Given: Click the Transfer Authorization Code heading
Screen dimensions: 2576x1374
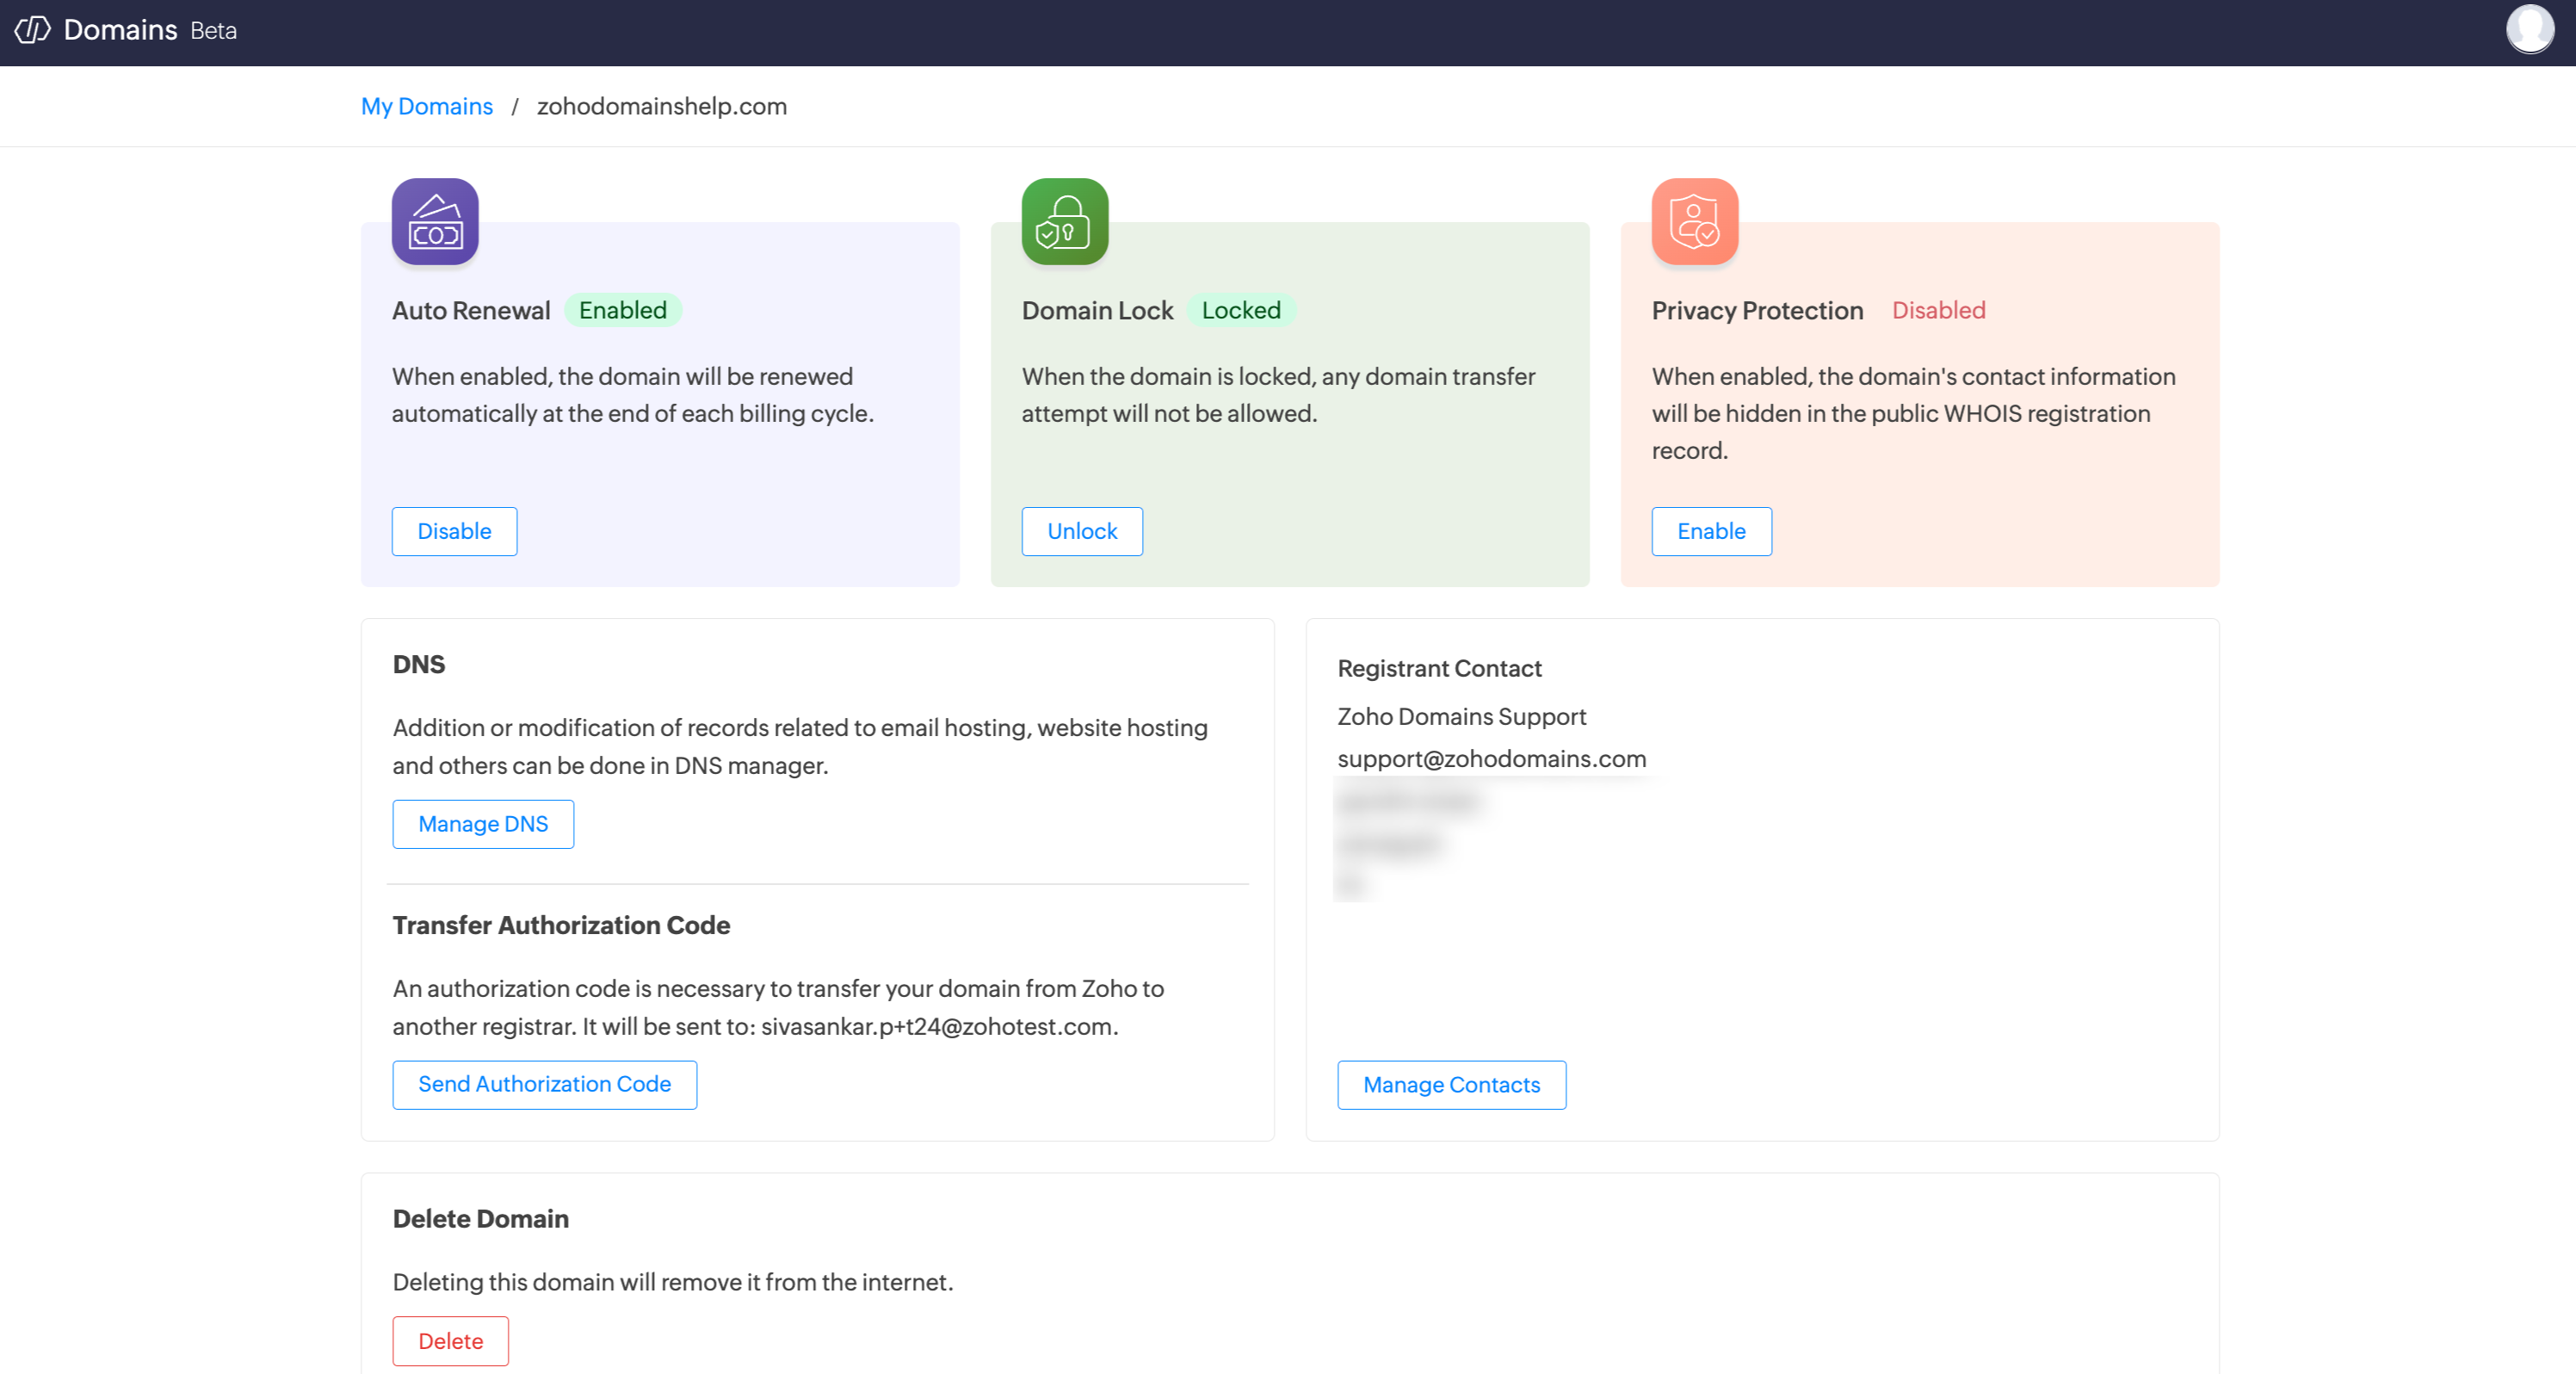Looking at the screenshot, I should (x=561, y=925).
